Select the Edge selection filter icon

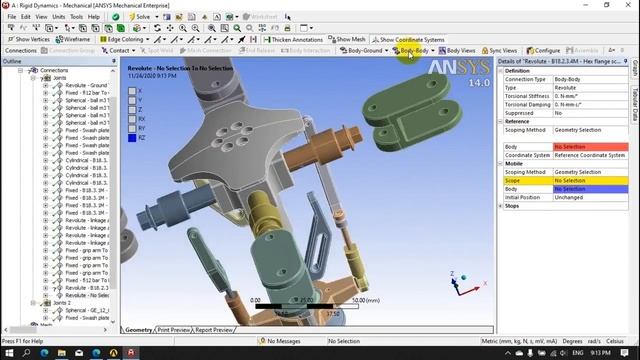coord(96,28)
